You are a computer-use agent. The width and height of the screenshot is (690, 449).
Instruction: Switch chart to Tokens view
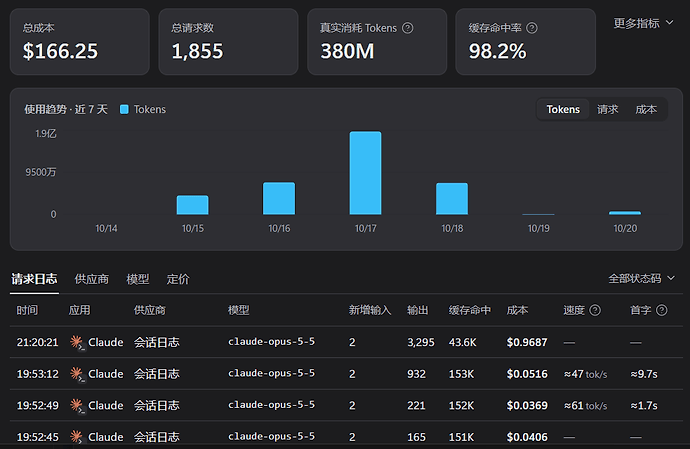click(563, 109)
